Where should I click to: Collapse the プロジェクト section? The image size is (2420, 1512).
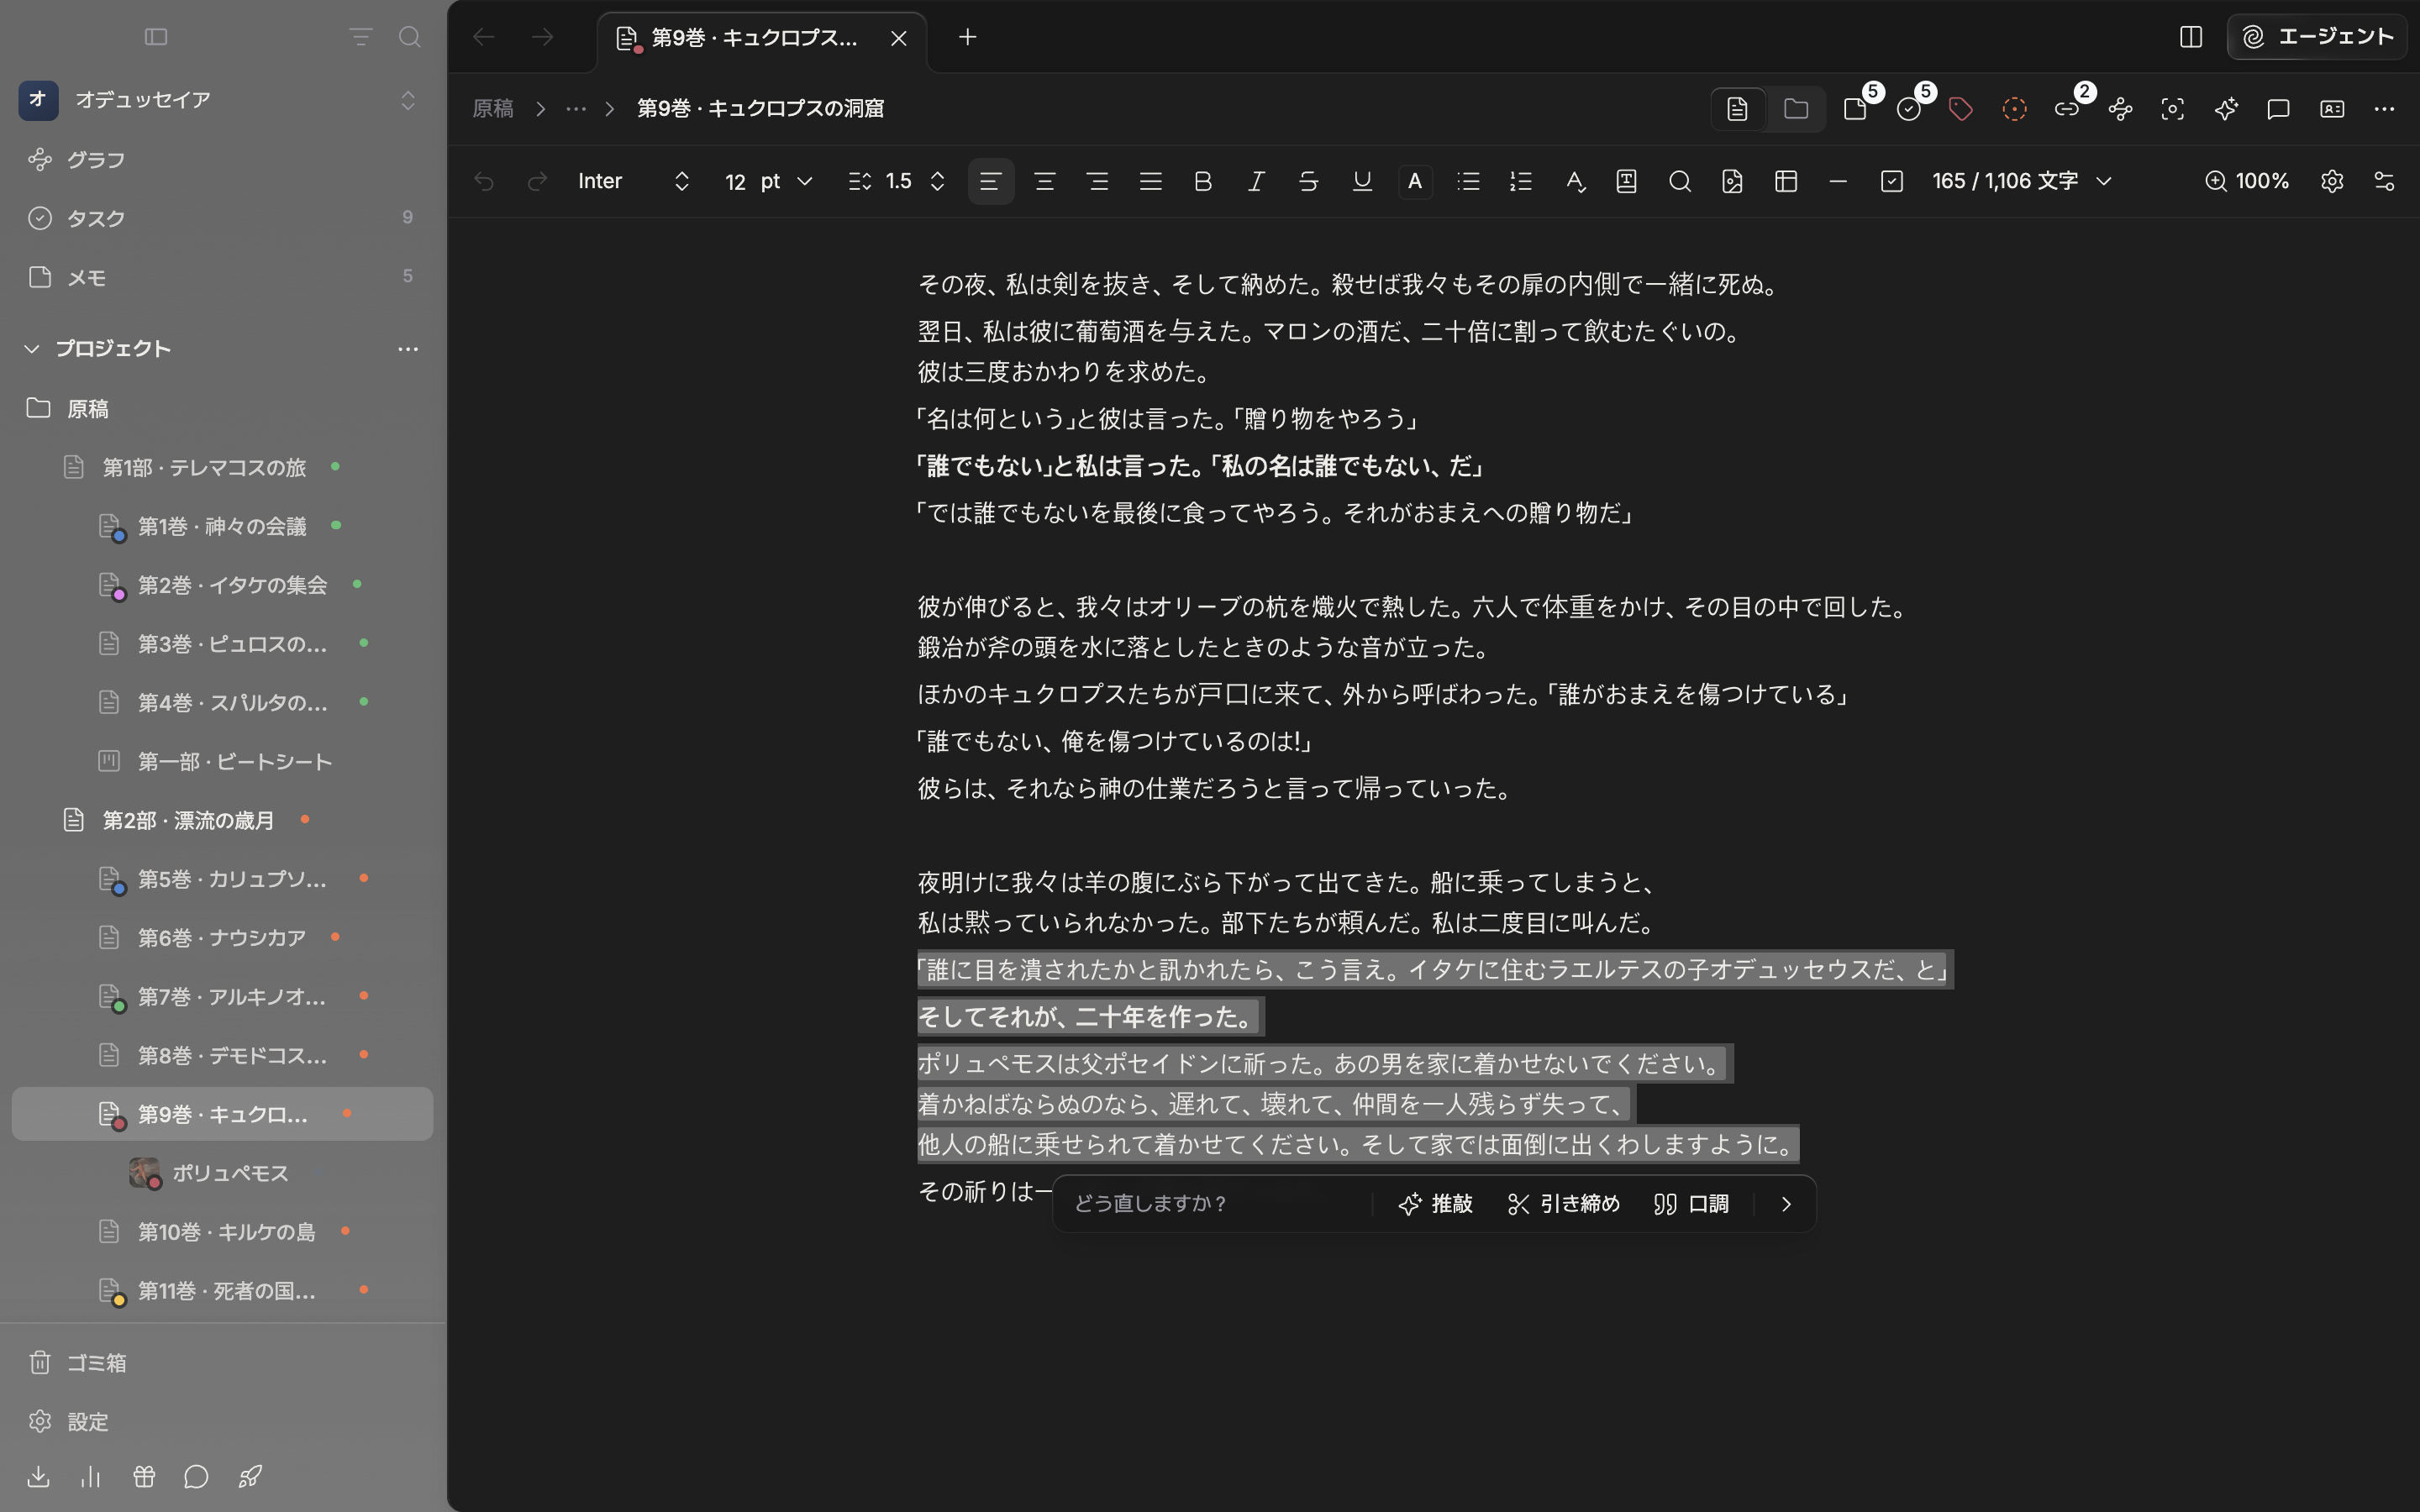[32, 349]
